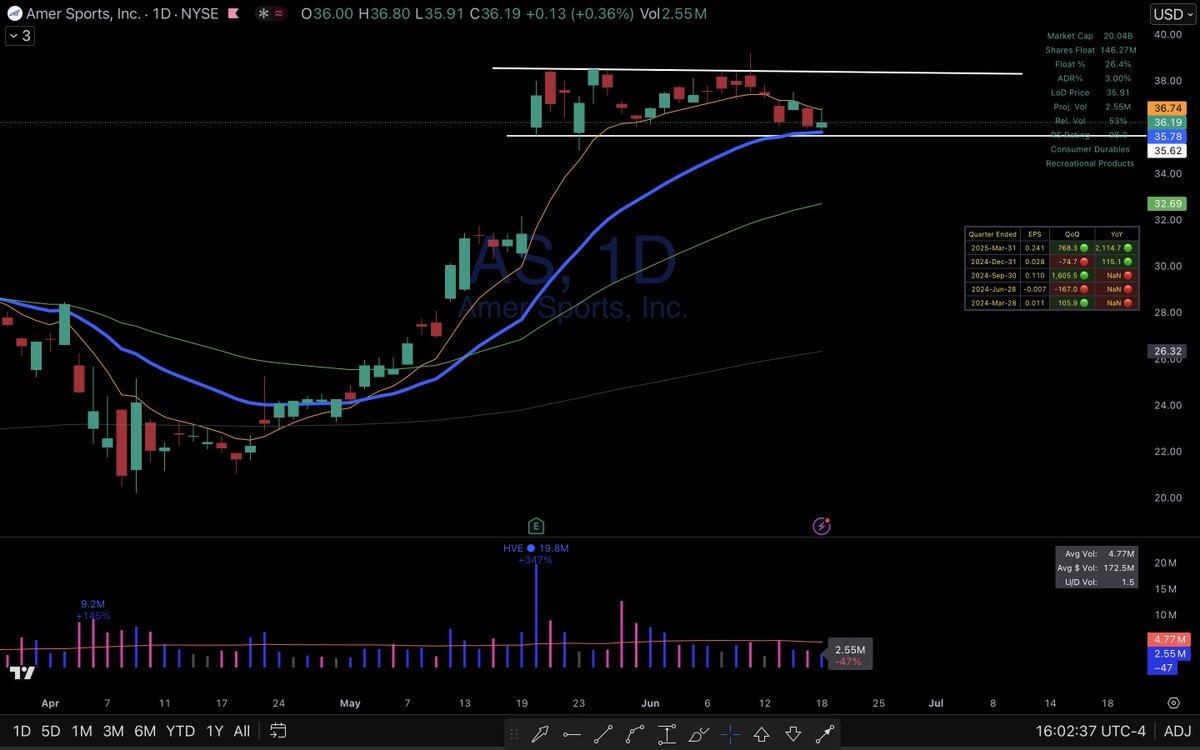Click the red 4.77M volume label
The image size is (1200, 750).
pyautogui.click(x=1169, y=638)
